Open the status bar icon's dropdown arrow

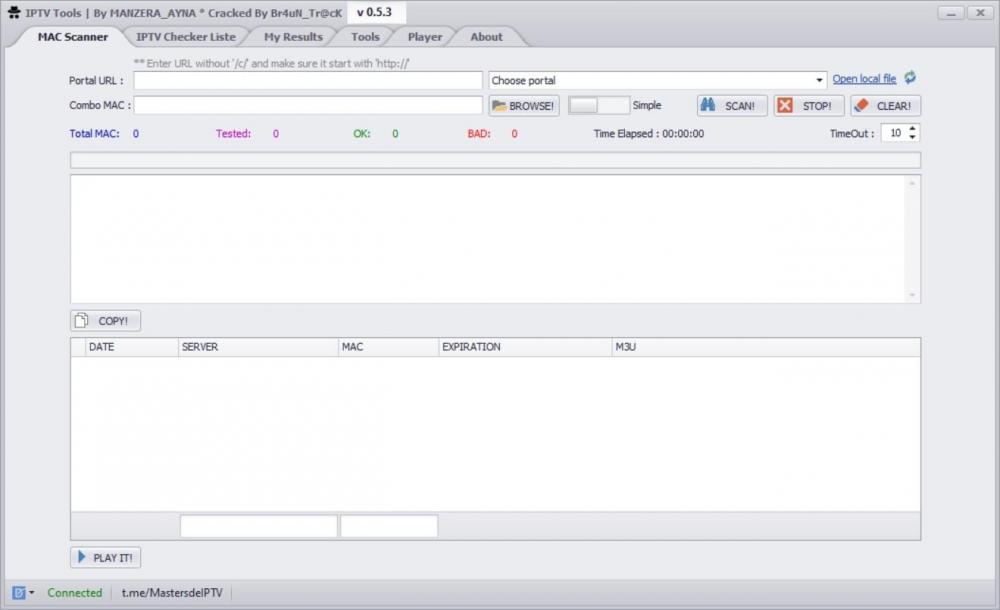31,593
